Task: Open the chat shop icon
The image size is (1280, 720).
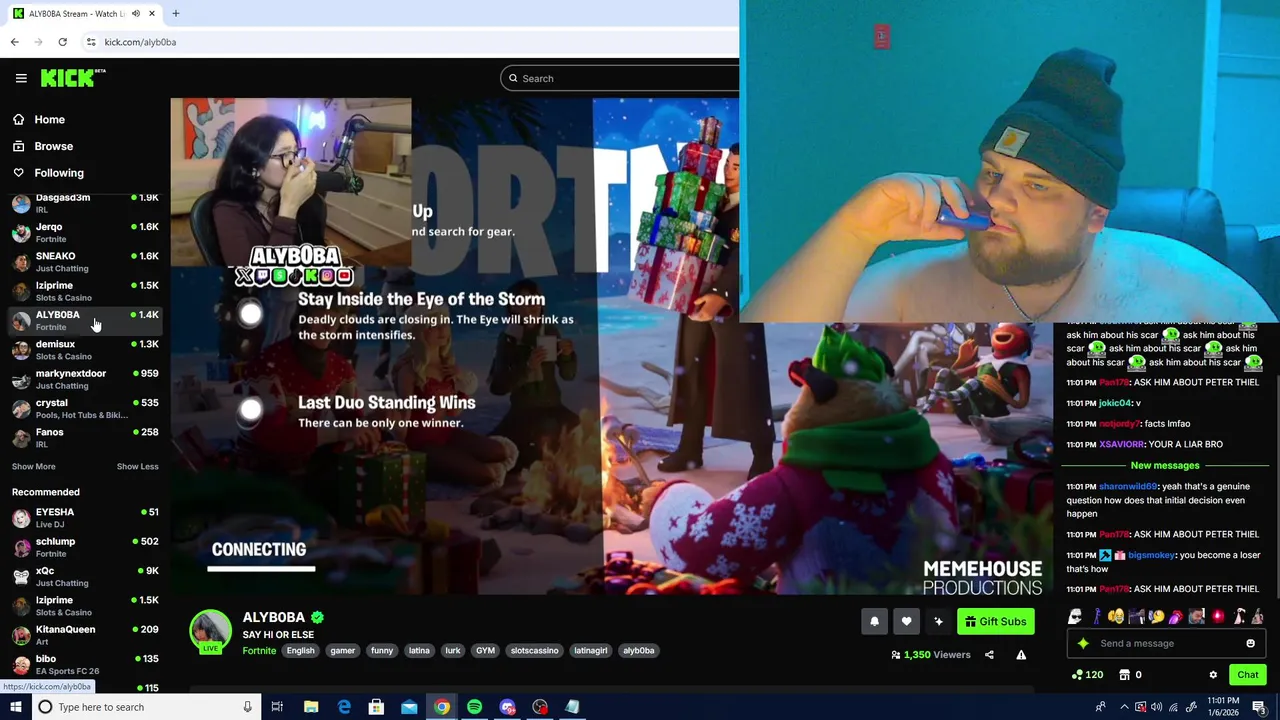Action: click(x=1124, y=675)
